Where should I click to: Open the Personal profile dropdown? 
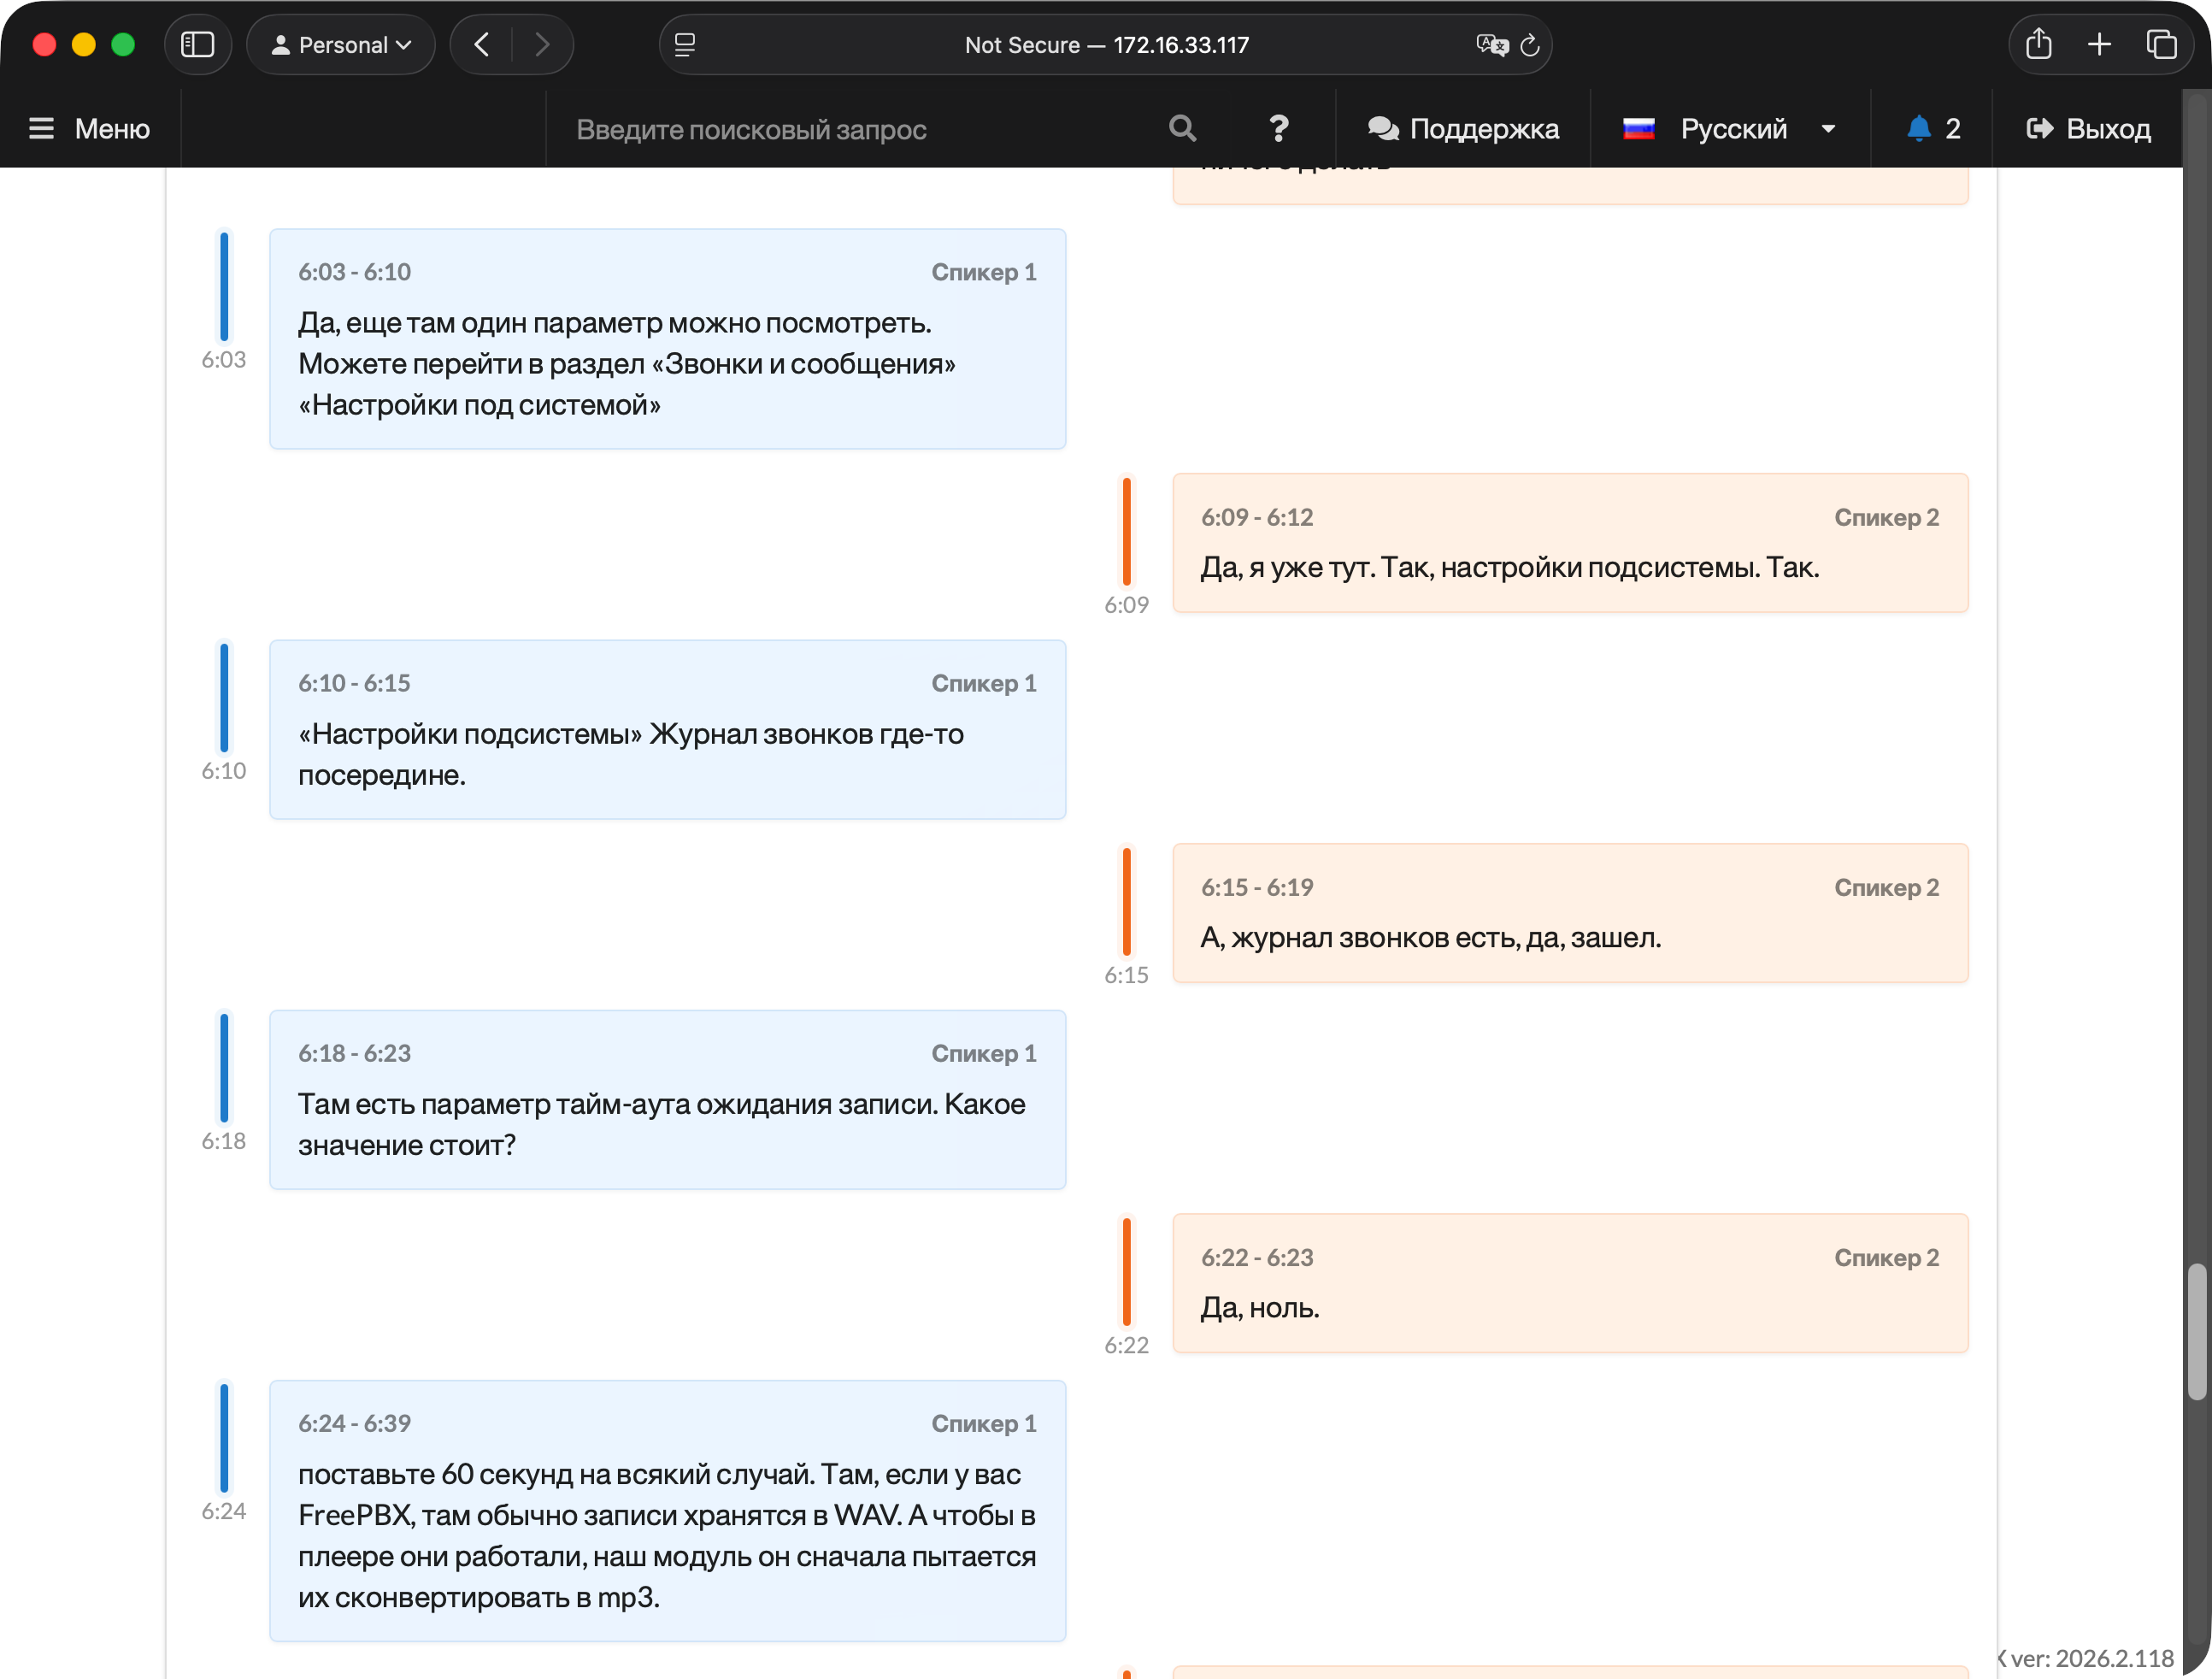[341, 45]
